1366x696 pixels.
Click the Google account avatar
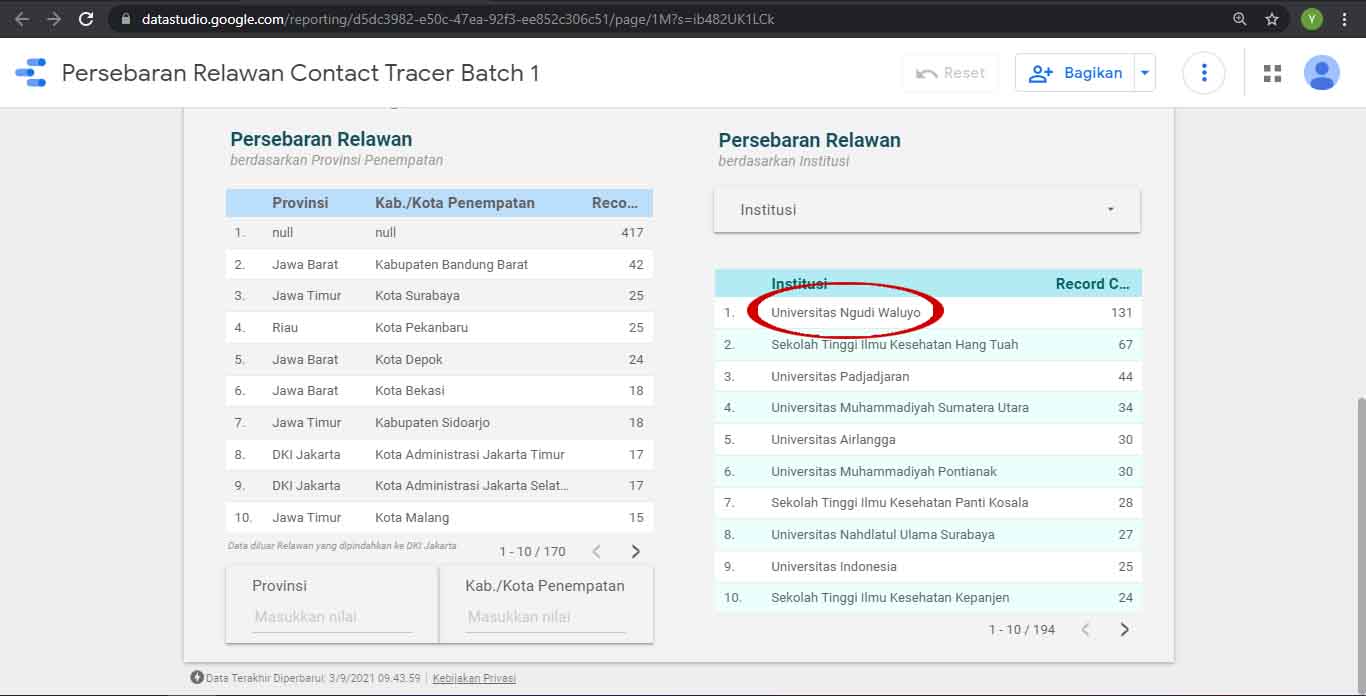1321,73
